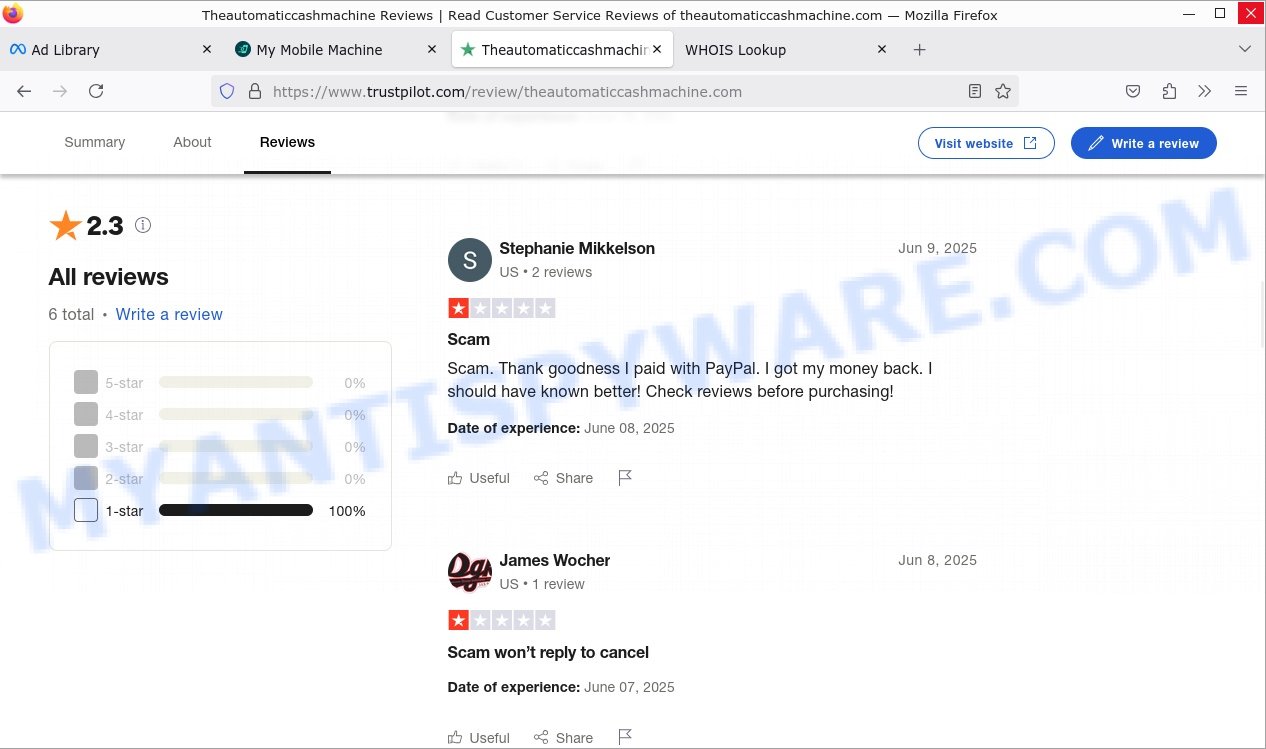This screenshot has height=749, width=1266.
Task: Click the 3-star 0% rating bar
Action: point(236,446)
